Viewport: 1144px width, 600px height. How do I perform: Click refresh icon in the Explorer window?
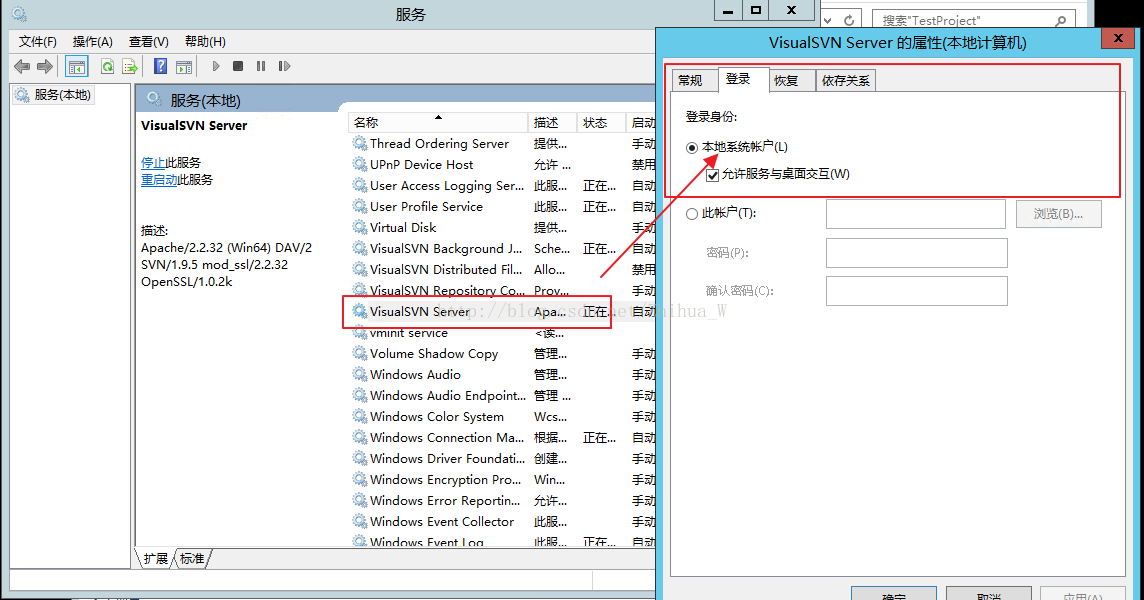(849, 20)
